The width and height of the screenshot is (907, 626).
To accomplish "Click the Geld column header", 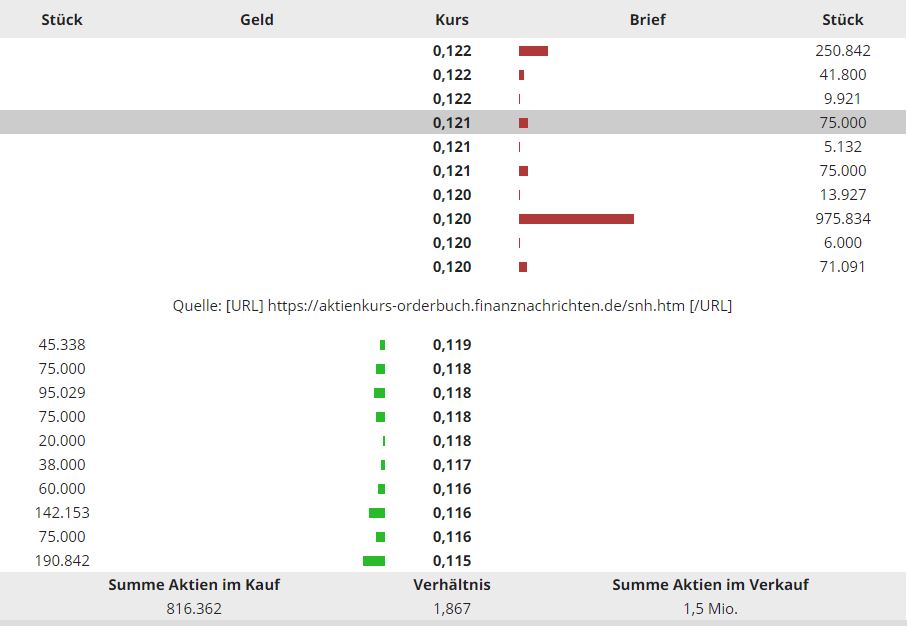I will pos(257,19).
